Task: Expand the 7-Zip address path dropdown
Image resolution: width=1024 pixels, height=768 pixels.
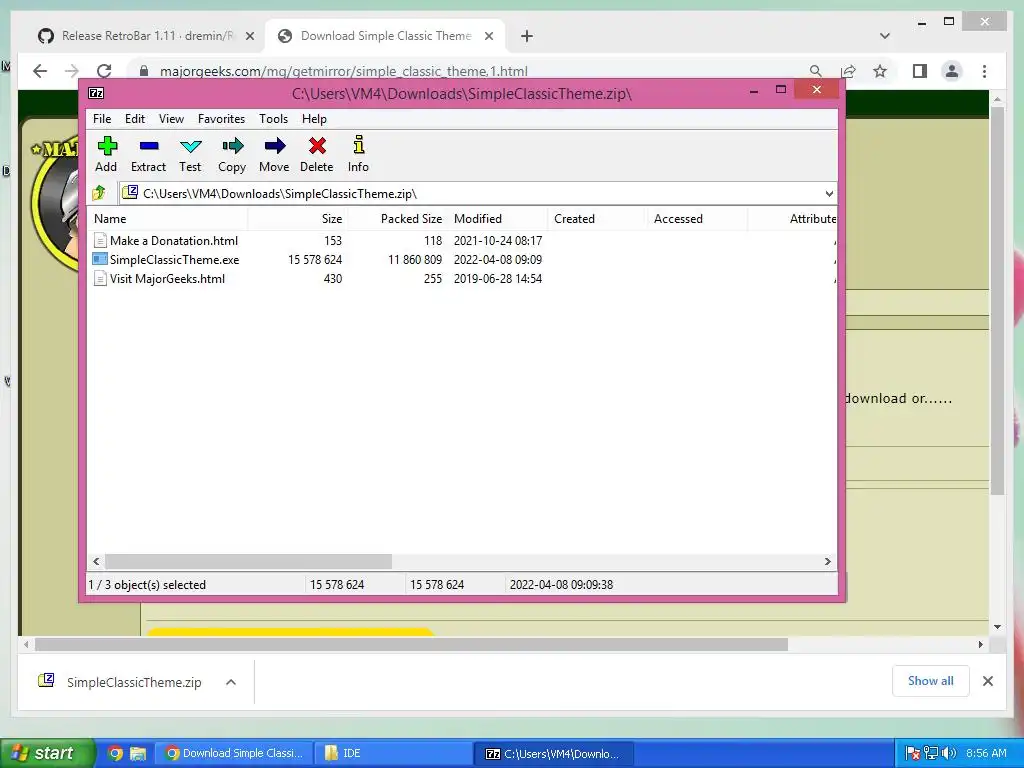Action: click(829, 193)
